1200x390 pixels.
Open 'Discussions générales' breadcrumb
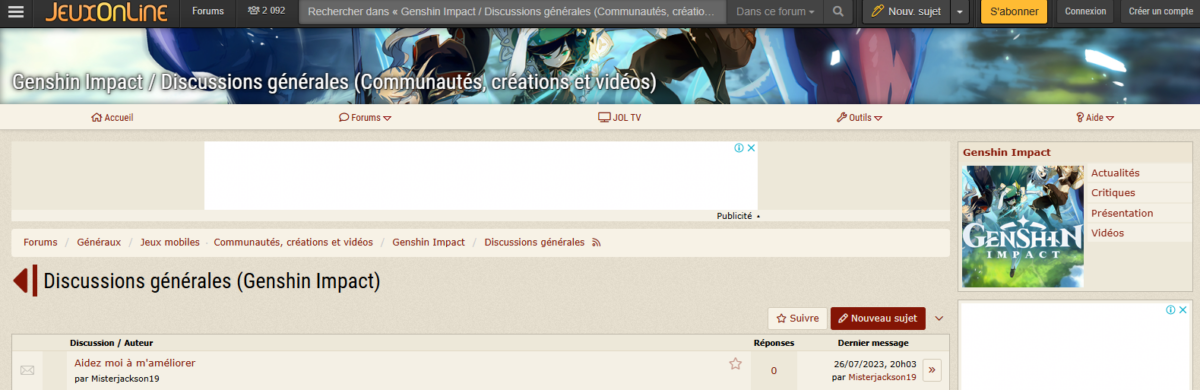[534, 243]
